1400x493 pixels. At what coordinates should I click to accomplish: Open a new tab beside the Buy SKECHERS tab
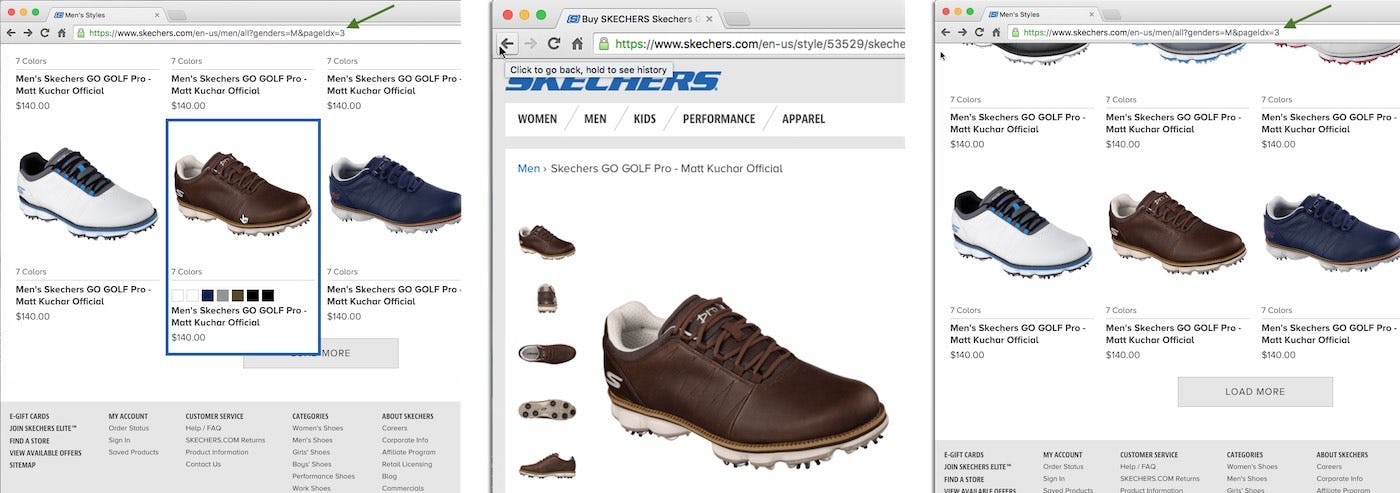pyautogui.click(x=736, y=19)
